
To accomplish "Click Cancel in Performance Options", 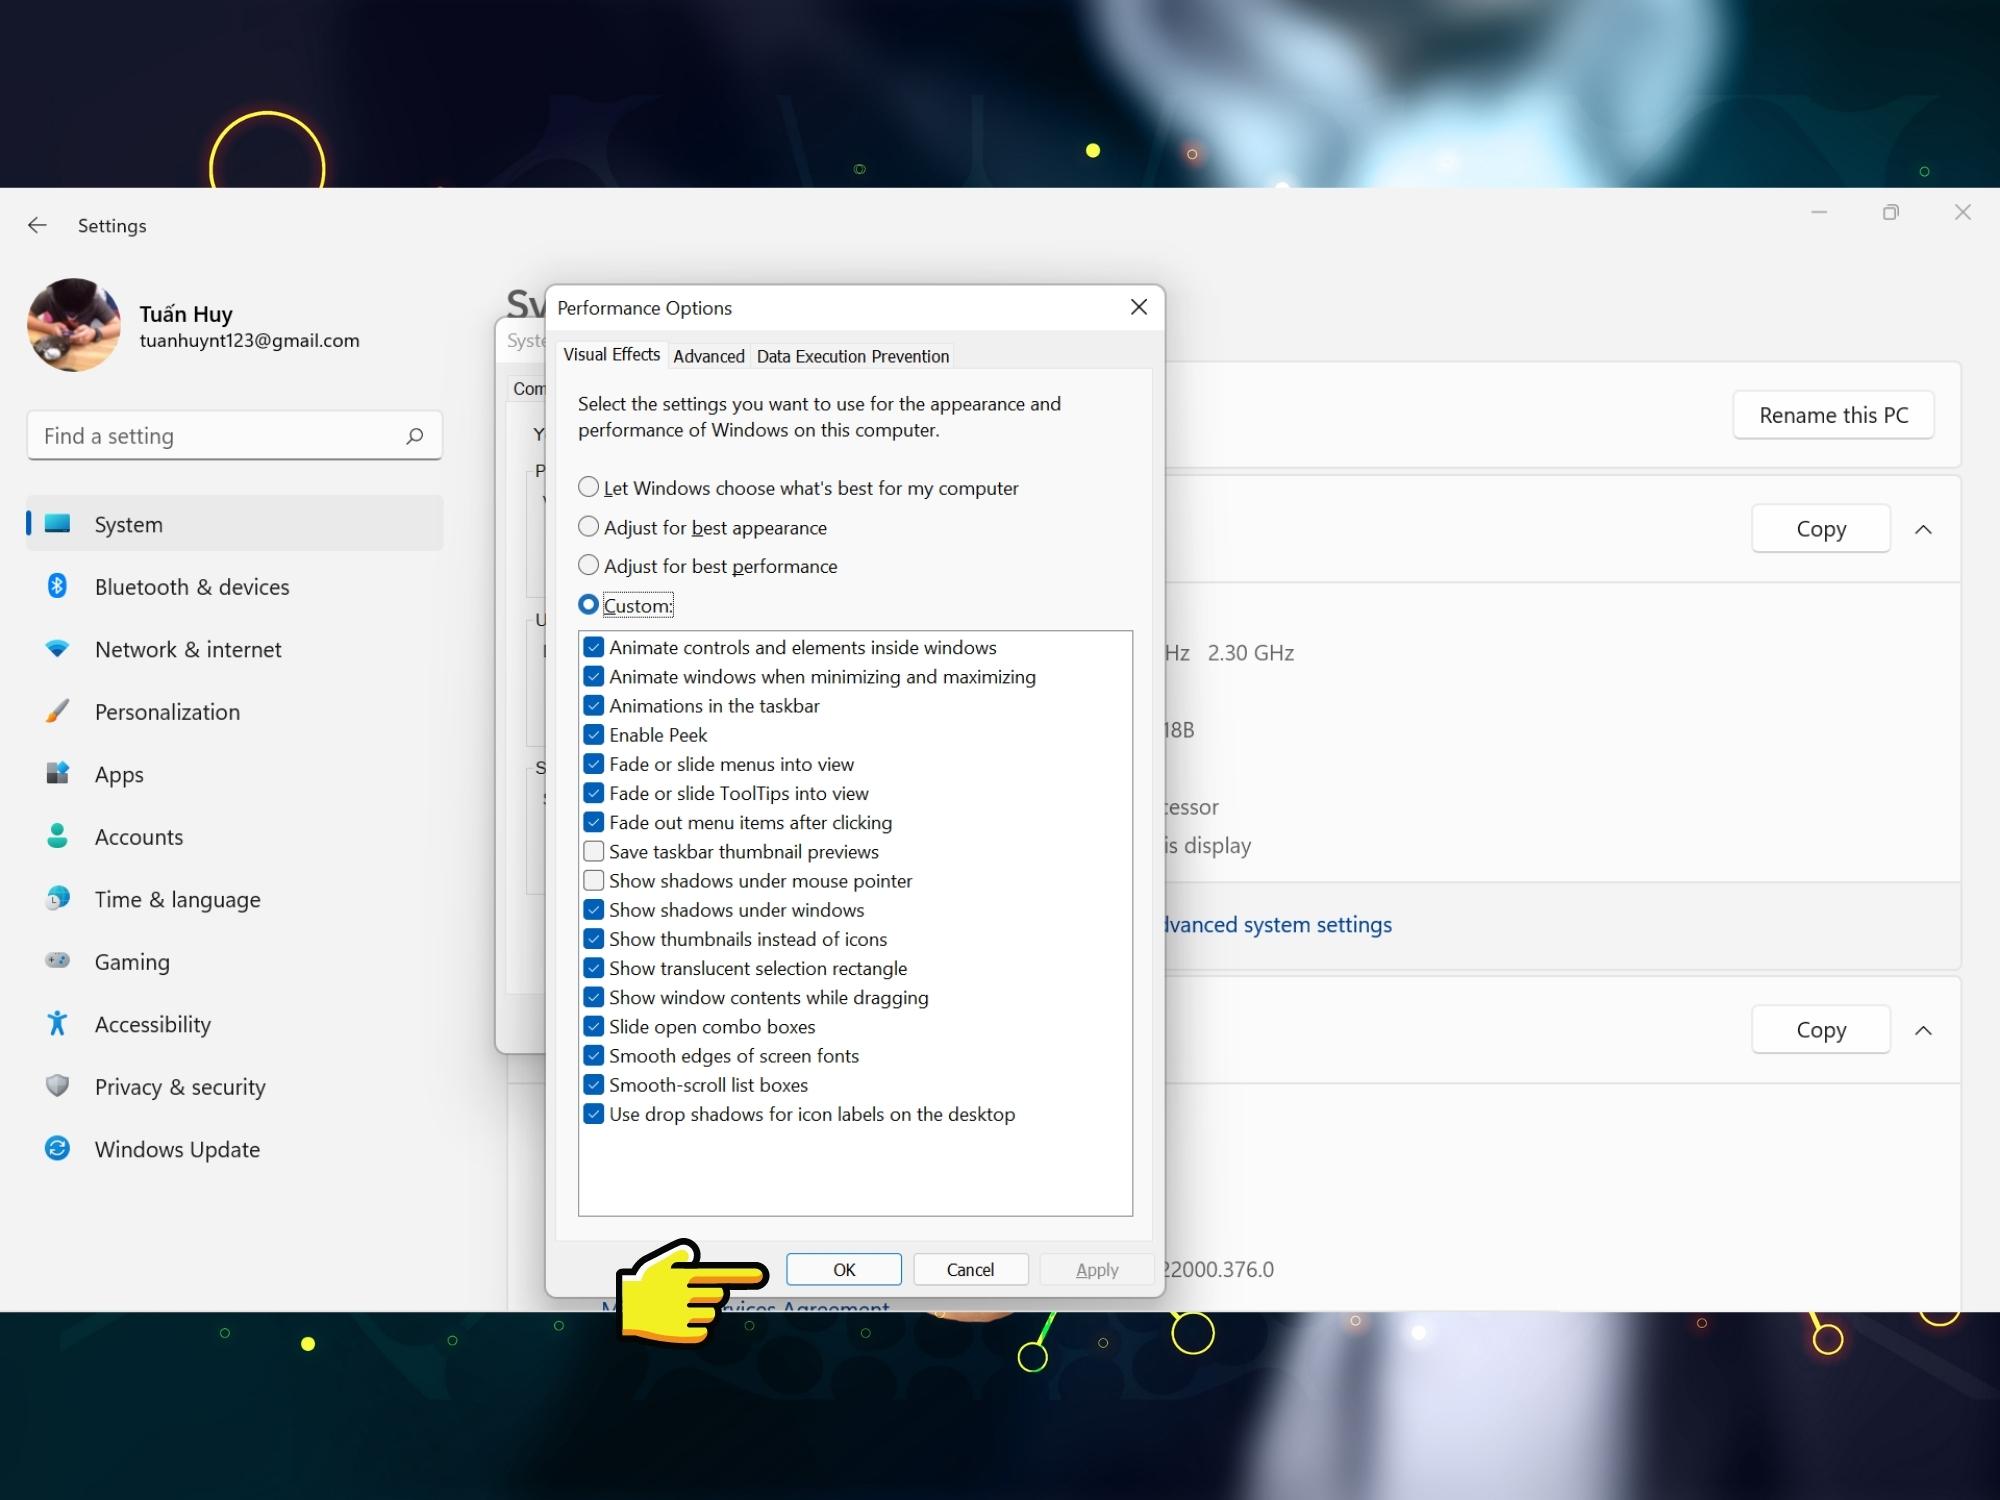I will point(970,1269).
